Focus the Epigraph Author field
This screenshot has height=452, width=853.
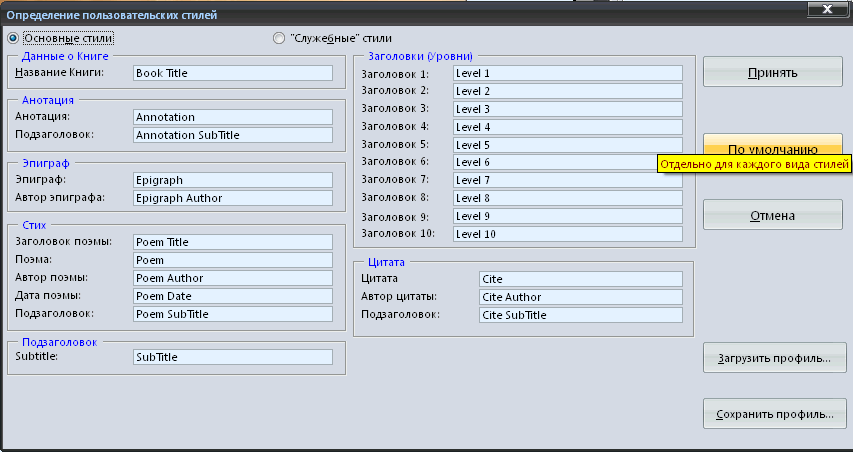pyautogui.click(x=233, y=198)
